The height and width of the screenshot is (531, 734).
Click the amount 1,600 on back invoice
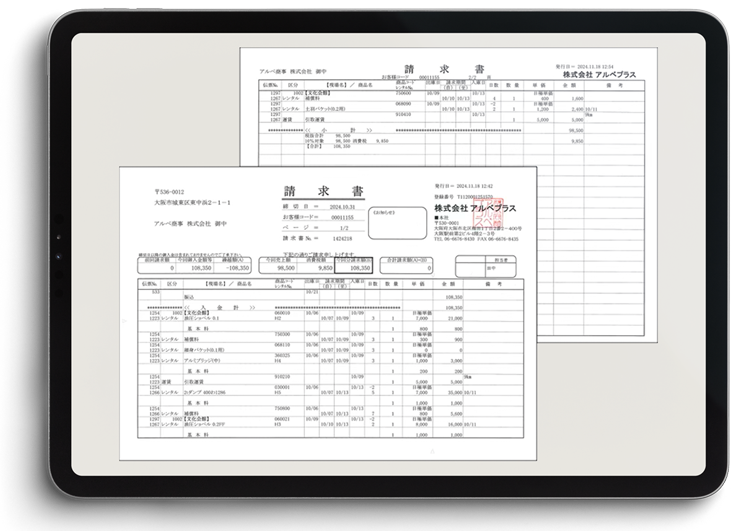[577, 99]
